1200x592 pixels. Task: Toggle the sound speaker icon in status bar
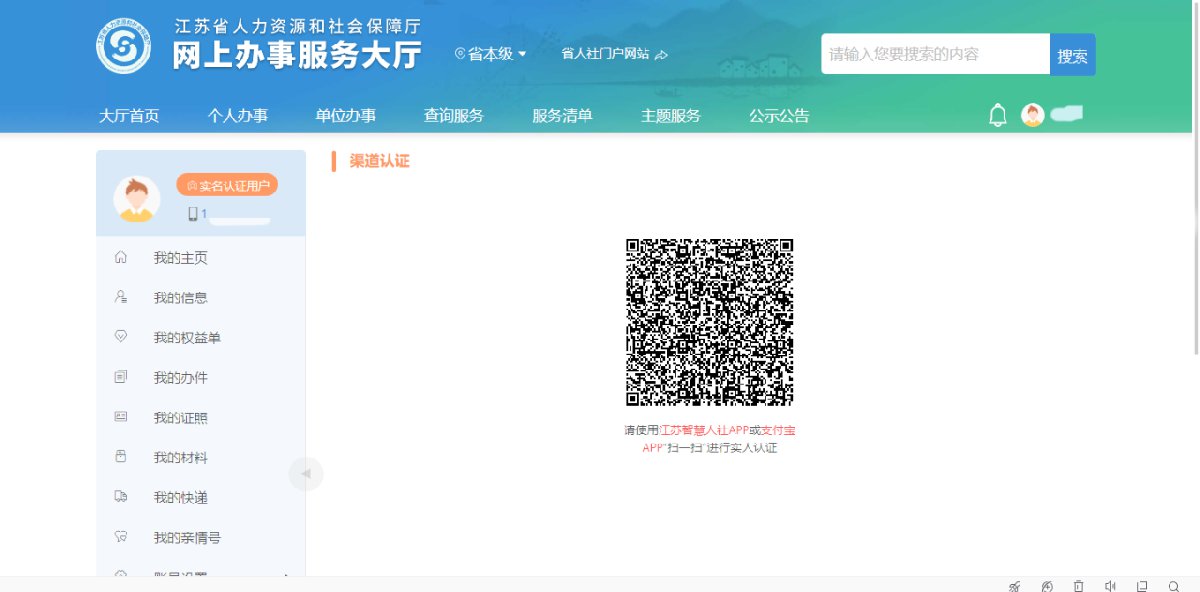[1110, 586]
